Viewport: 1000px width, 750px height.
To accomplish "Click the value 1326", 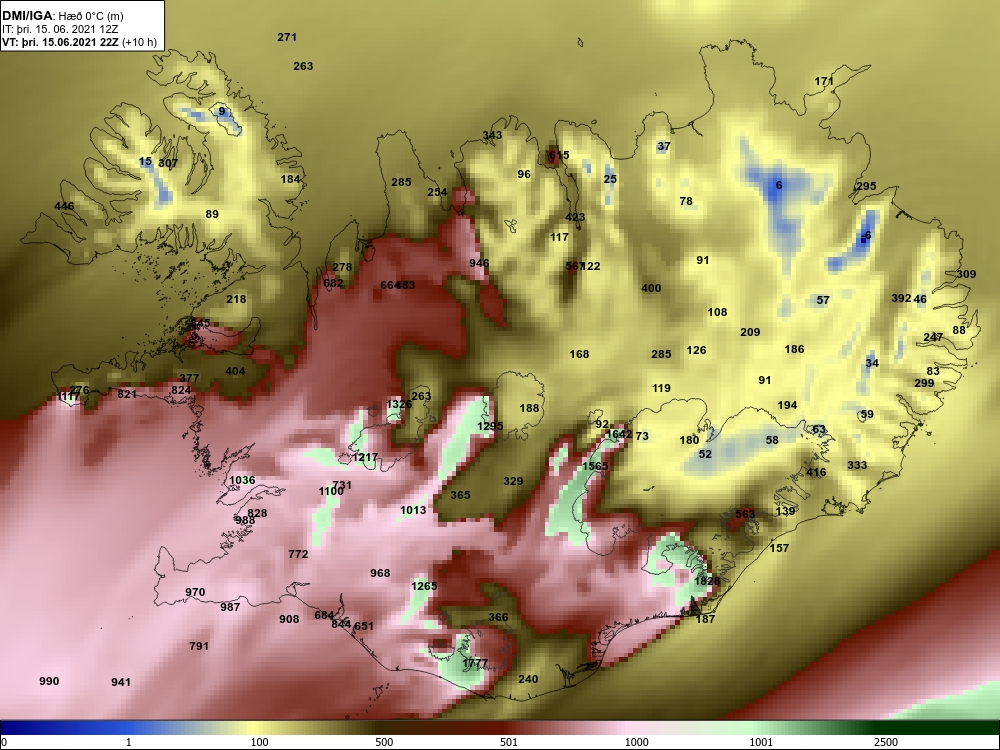I will [399, 404].
